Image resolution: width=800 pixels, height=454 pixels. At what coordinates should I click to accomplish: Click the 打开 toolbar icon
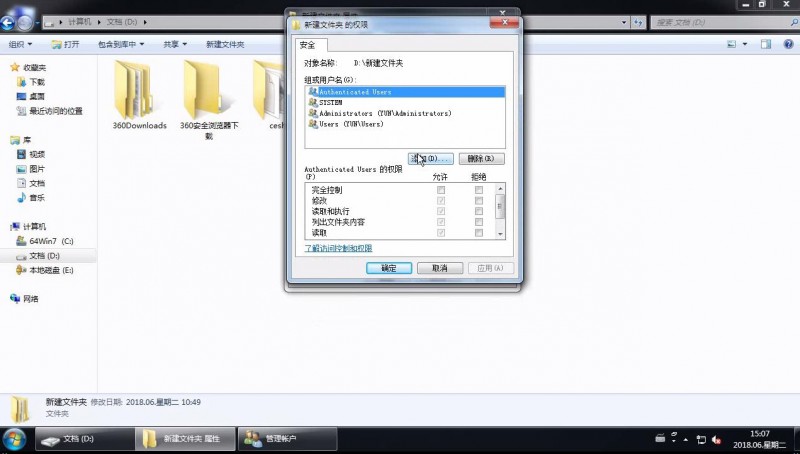[x=56, y=44]
